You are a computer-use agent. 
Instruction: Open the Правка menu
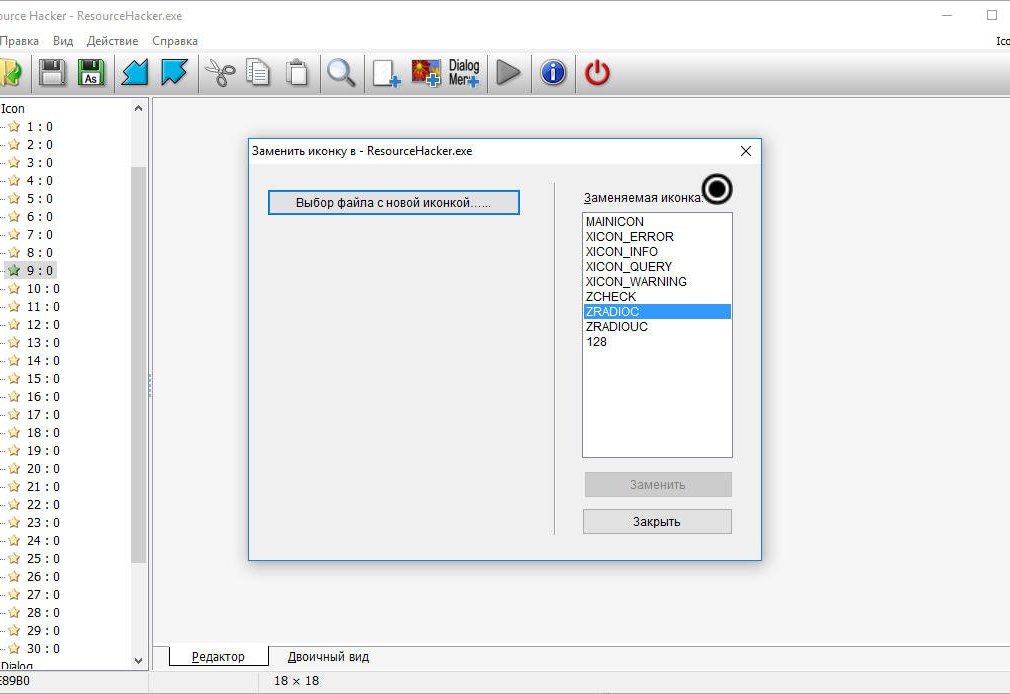tap(19, 41)
